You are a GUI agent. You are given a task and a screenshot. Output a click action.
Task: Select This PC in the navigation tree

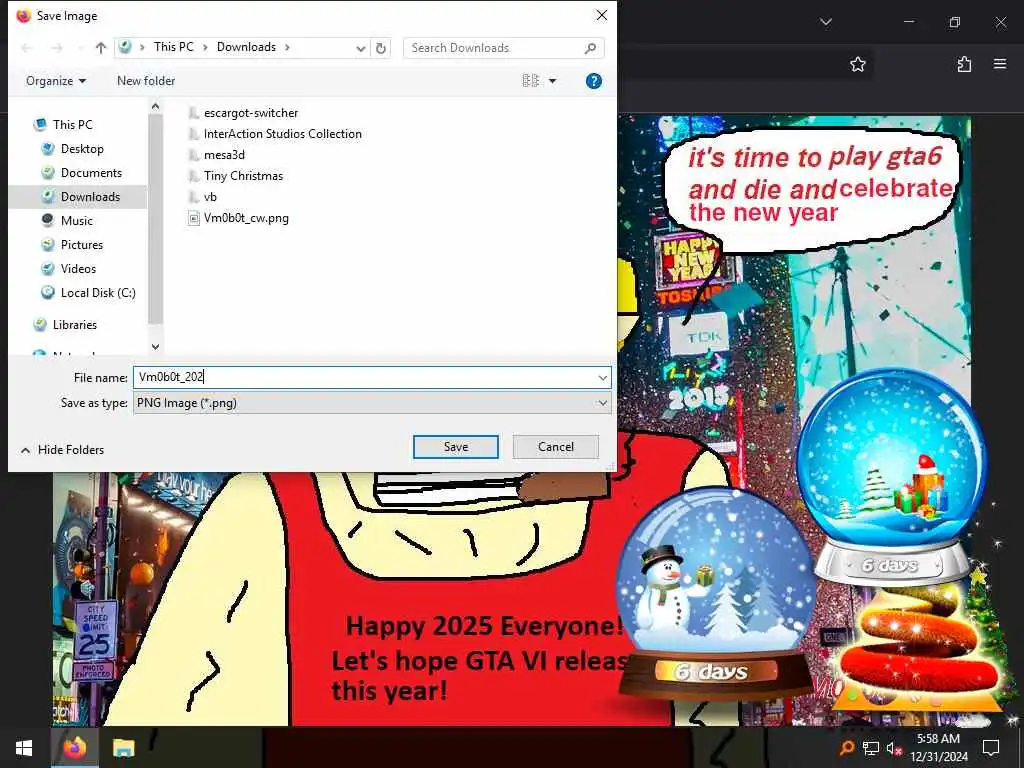pyautogui.click(x=72, y=124)
